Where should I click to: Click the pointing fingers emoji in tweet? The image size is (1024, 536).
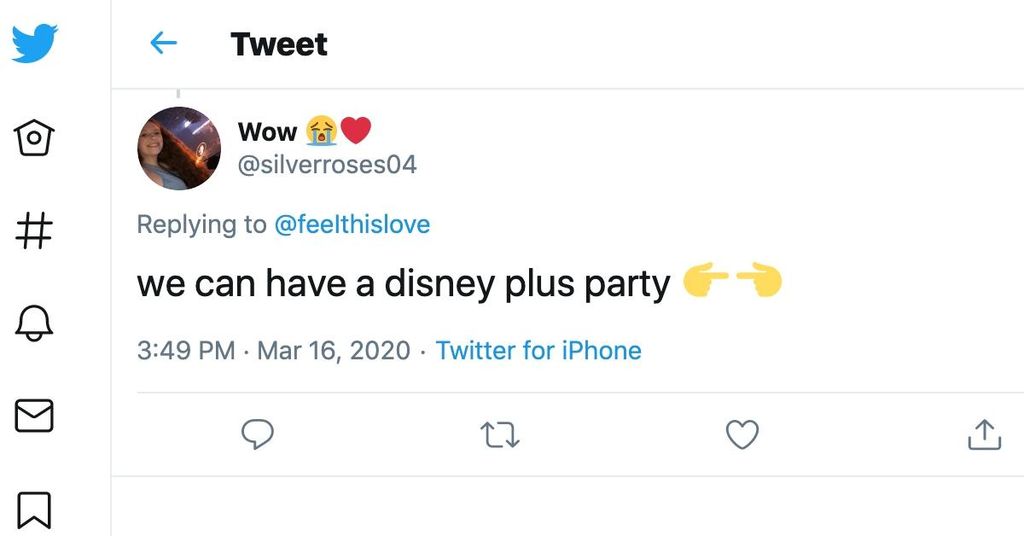[x=732, y=281]
